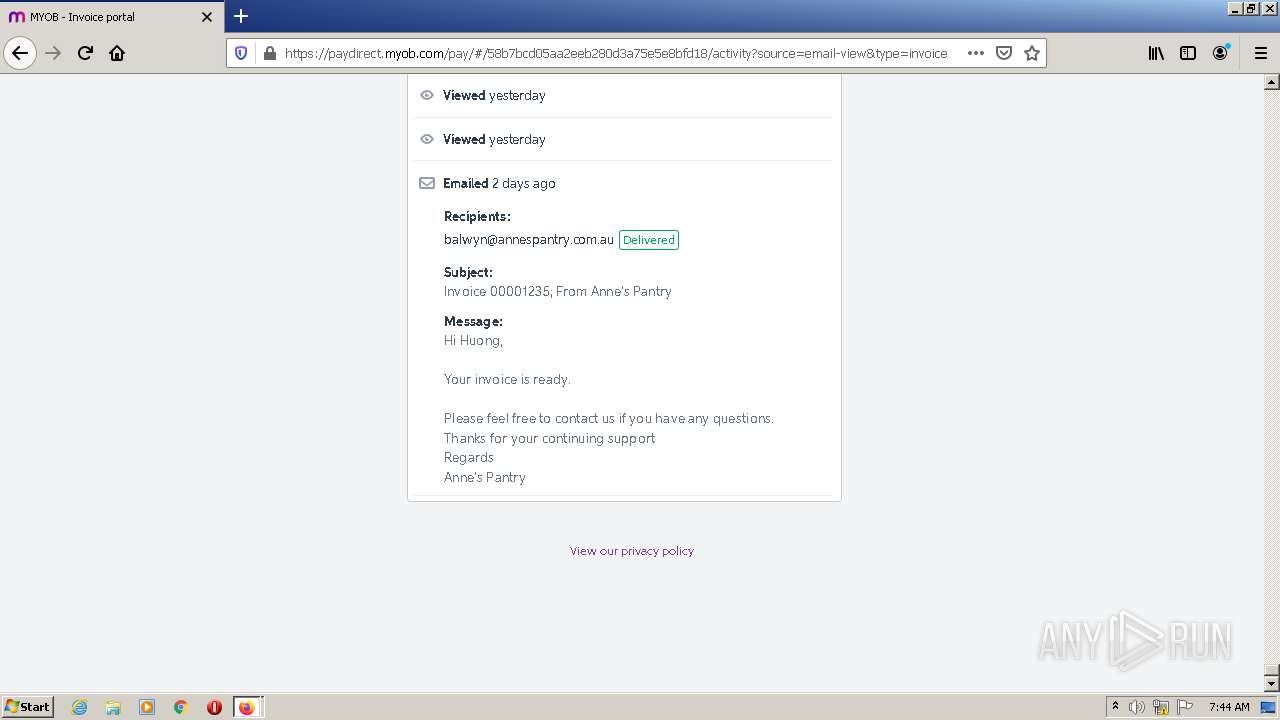Select the MYOB - Invoice portal tab
Viewport: 1280px width, 720px height.
[110, 17]
